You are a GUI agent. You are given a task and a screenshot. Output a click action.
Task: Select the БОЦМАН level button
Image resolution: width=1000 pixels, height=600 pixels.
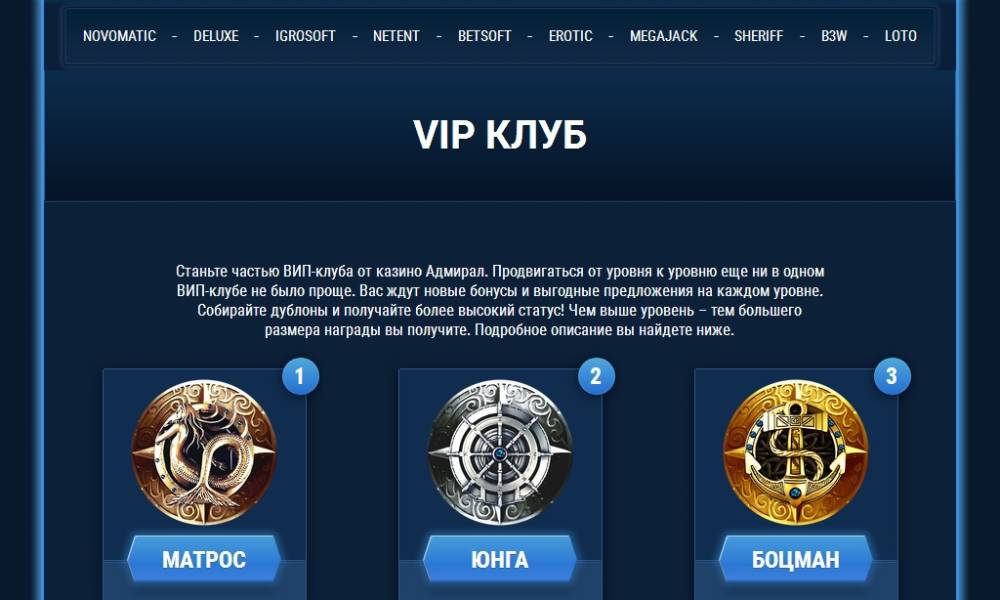(796, 559)
